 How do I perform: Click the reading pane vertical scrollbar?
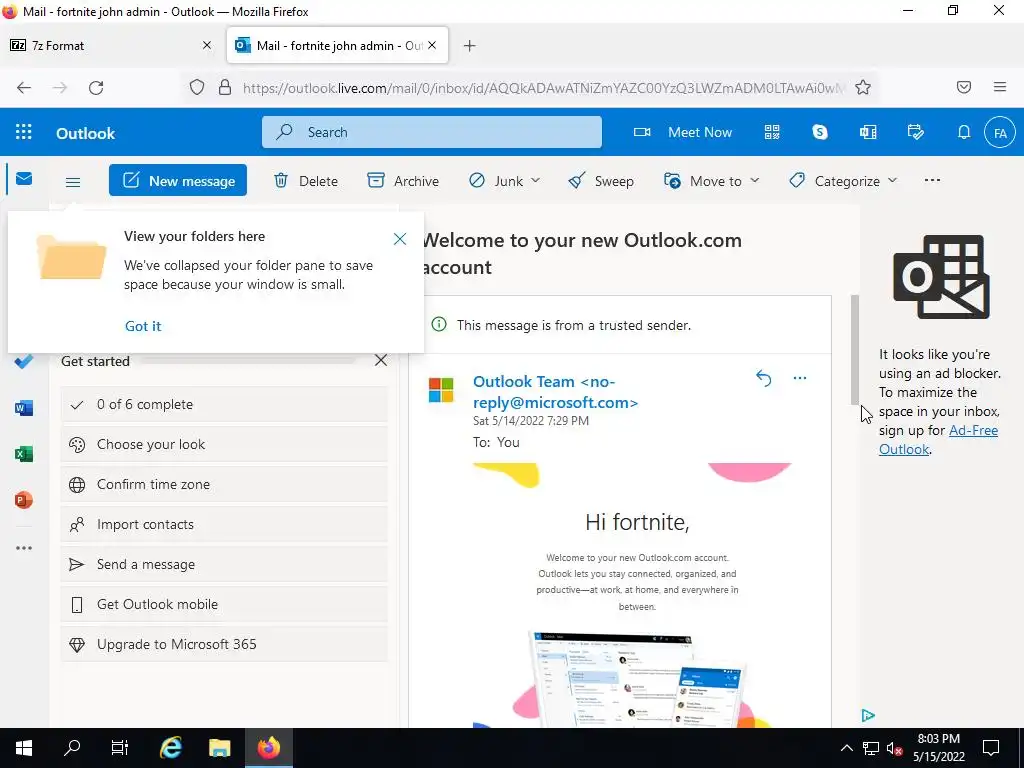tap(854, 349)
